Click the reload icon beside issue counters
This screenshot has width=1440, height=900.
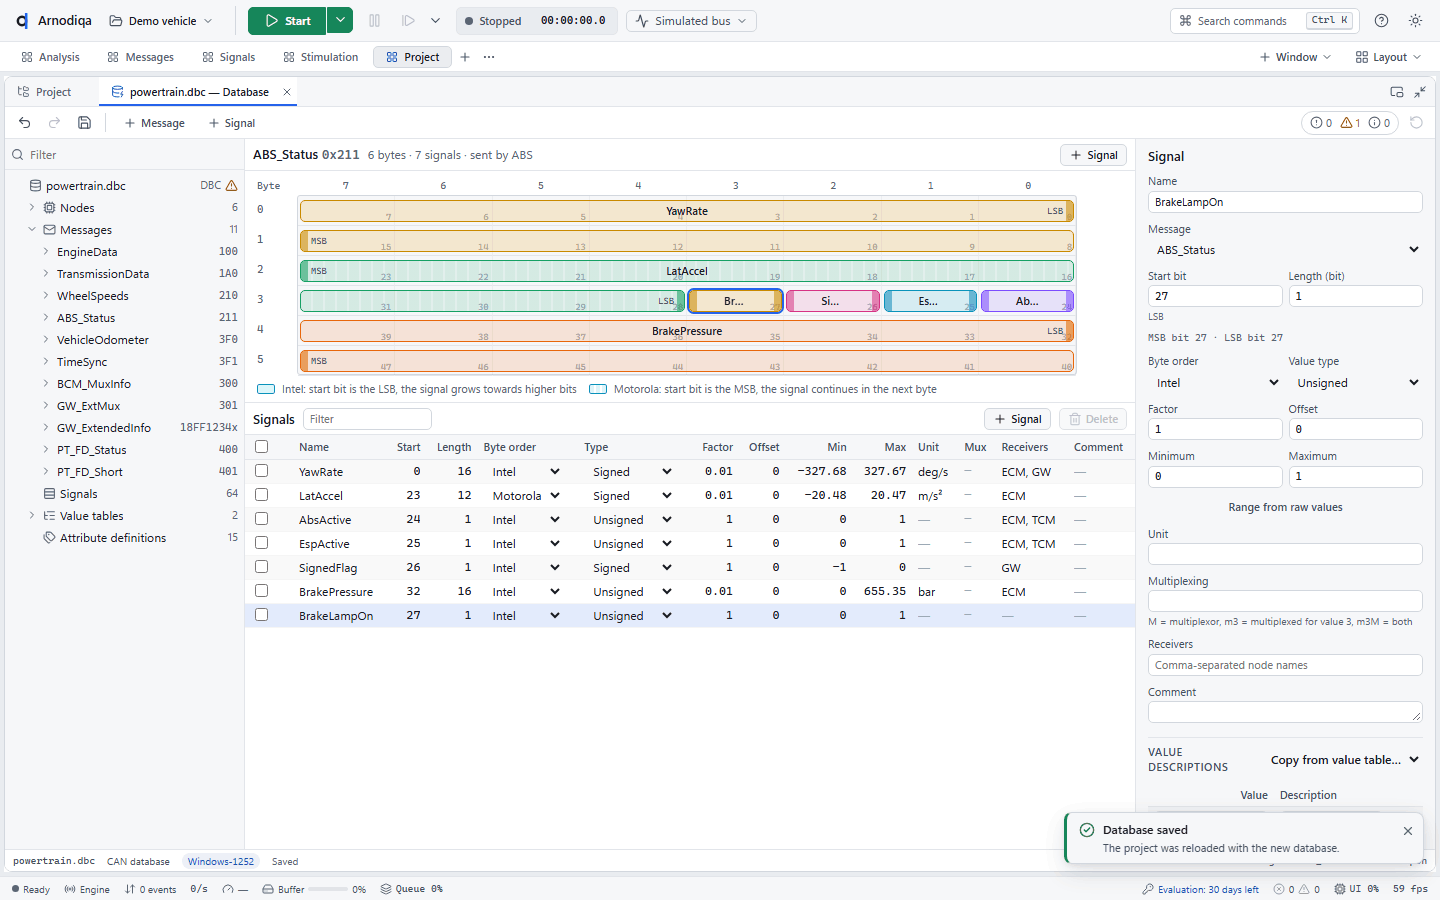(x=1416, y=123)
